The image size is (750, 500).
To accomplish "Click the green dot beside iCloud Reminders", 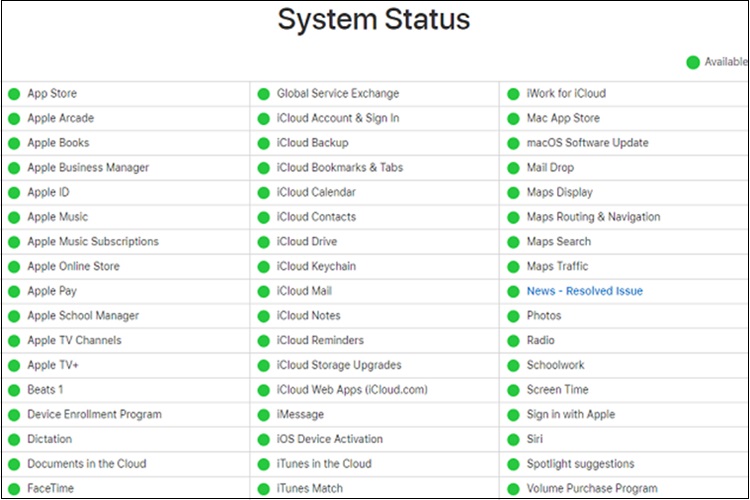I will [264, 341].
